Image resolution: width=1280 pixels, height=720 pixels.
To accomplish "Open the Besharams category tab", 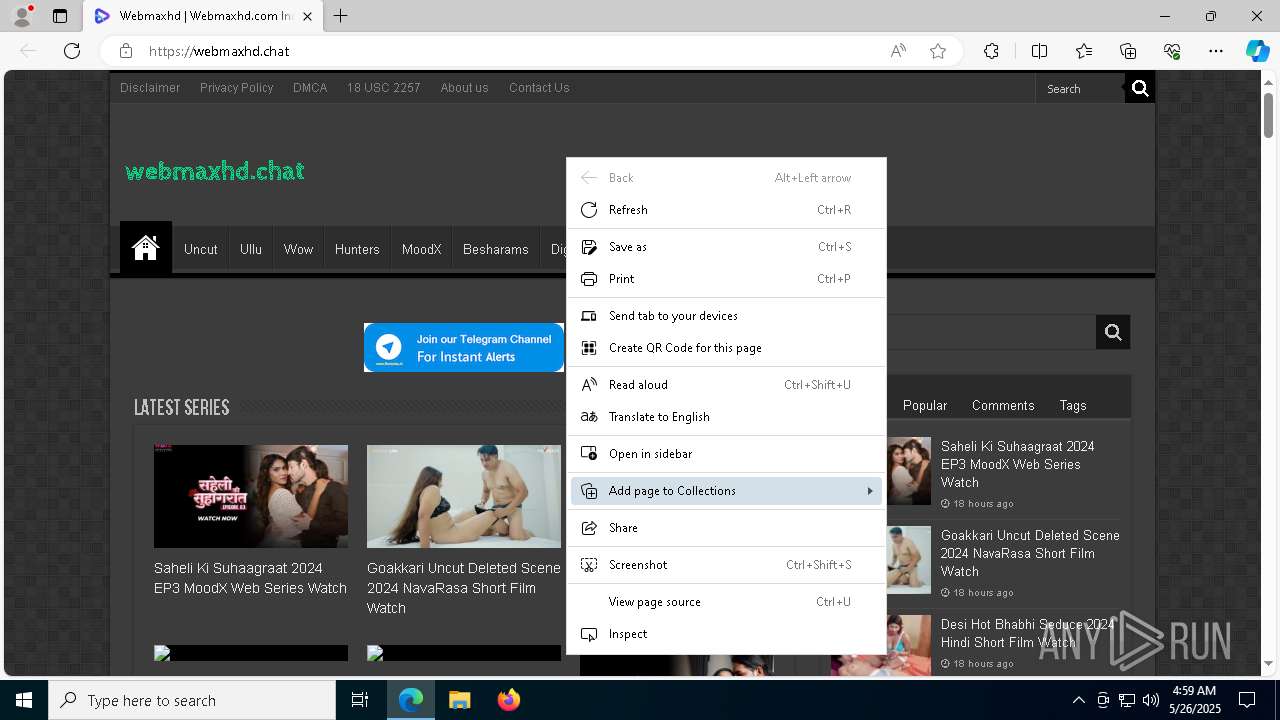I will click(x=495, y=249).
